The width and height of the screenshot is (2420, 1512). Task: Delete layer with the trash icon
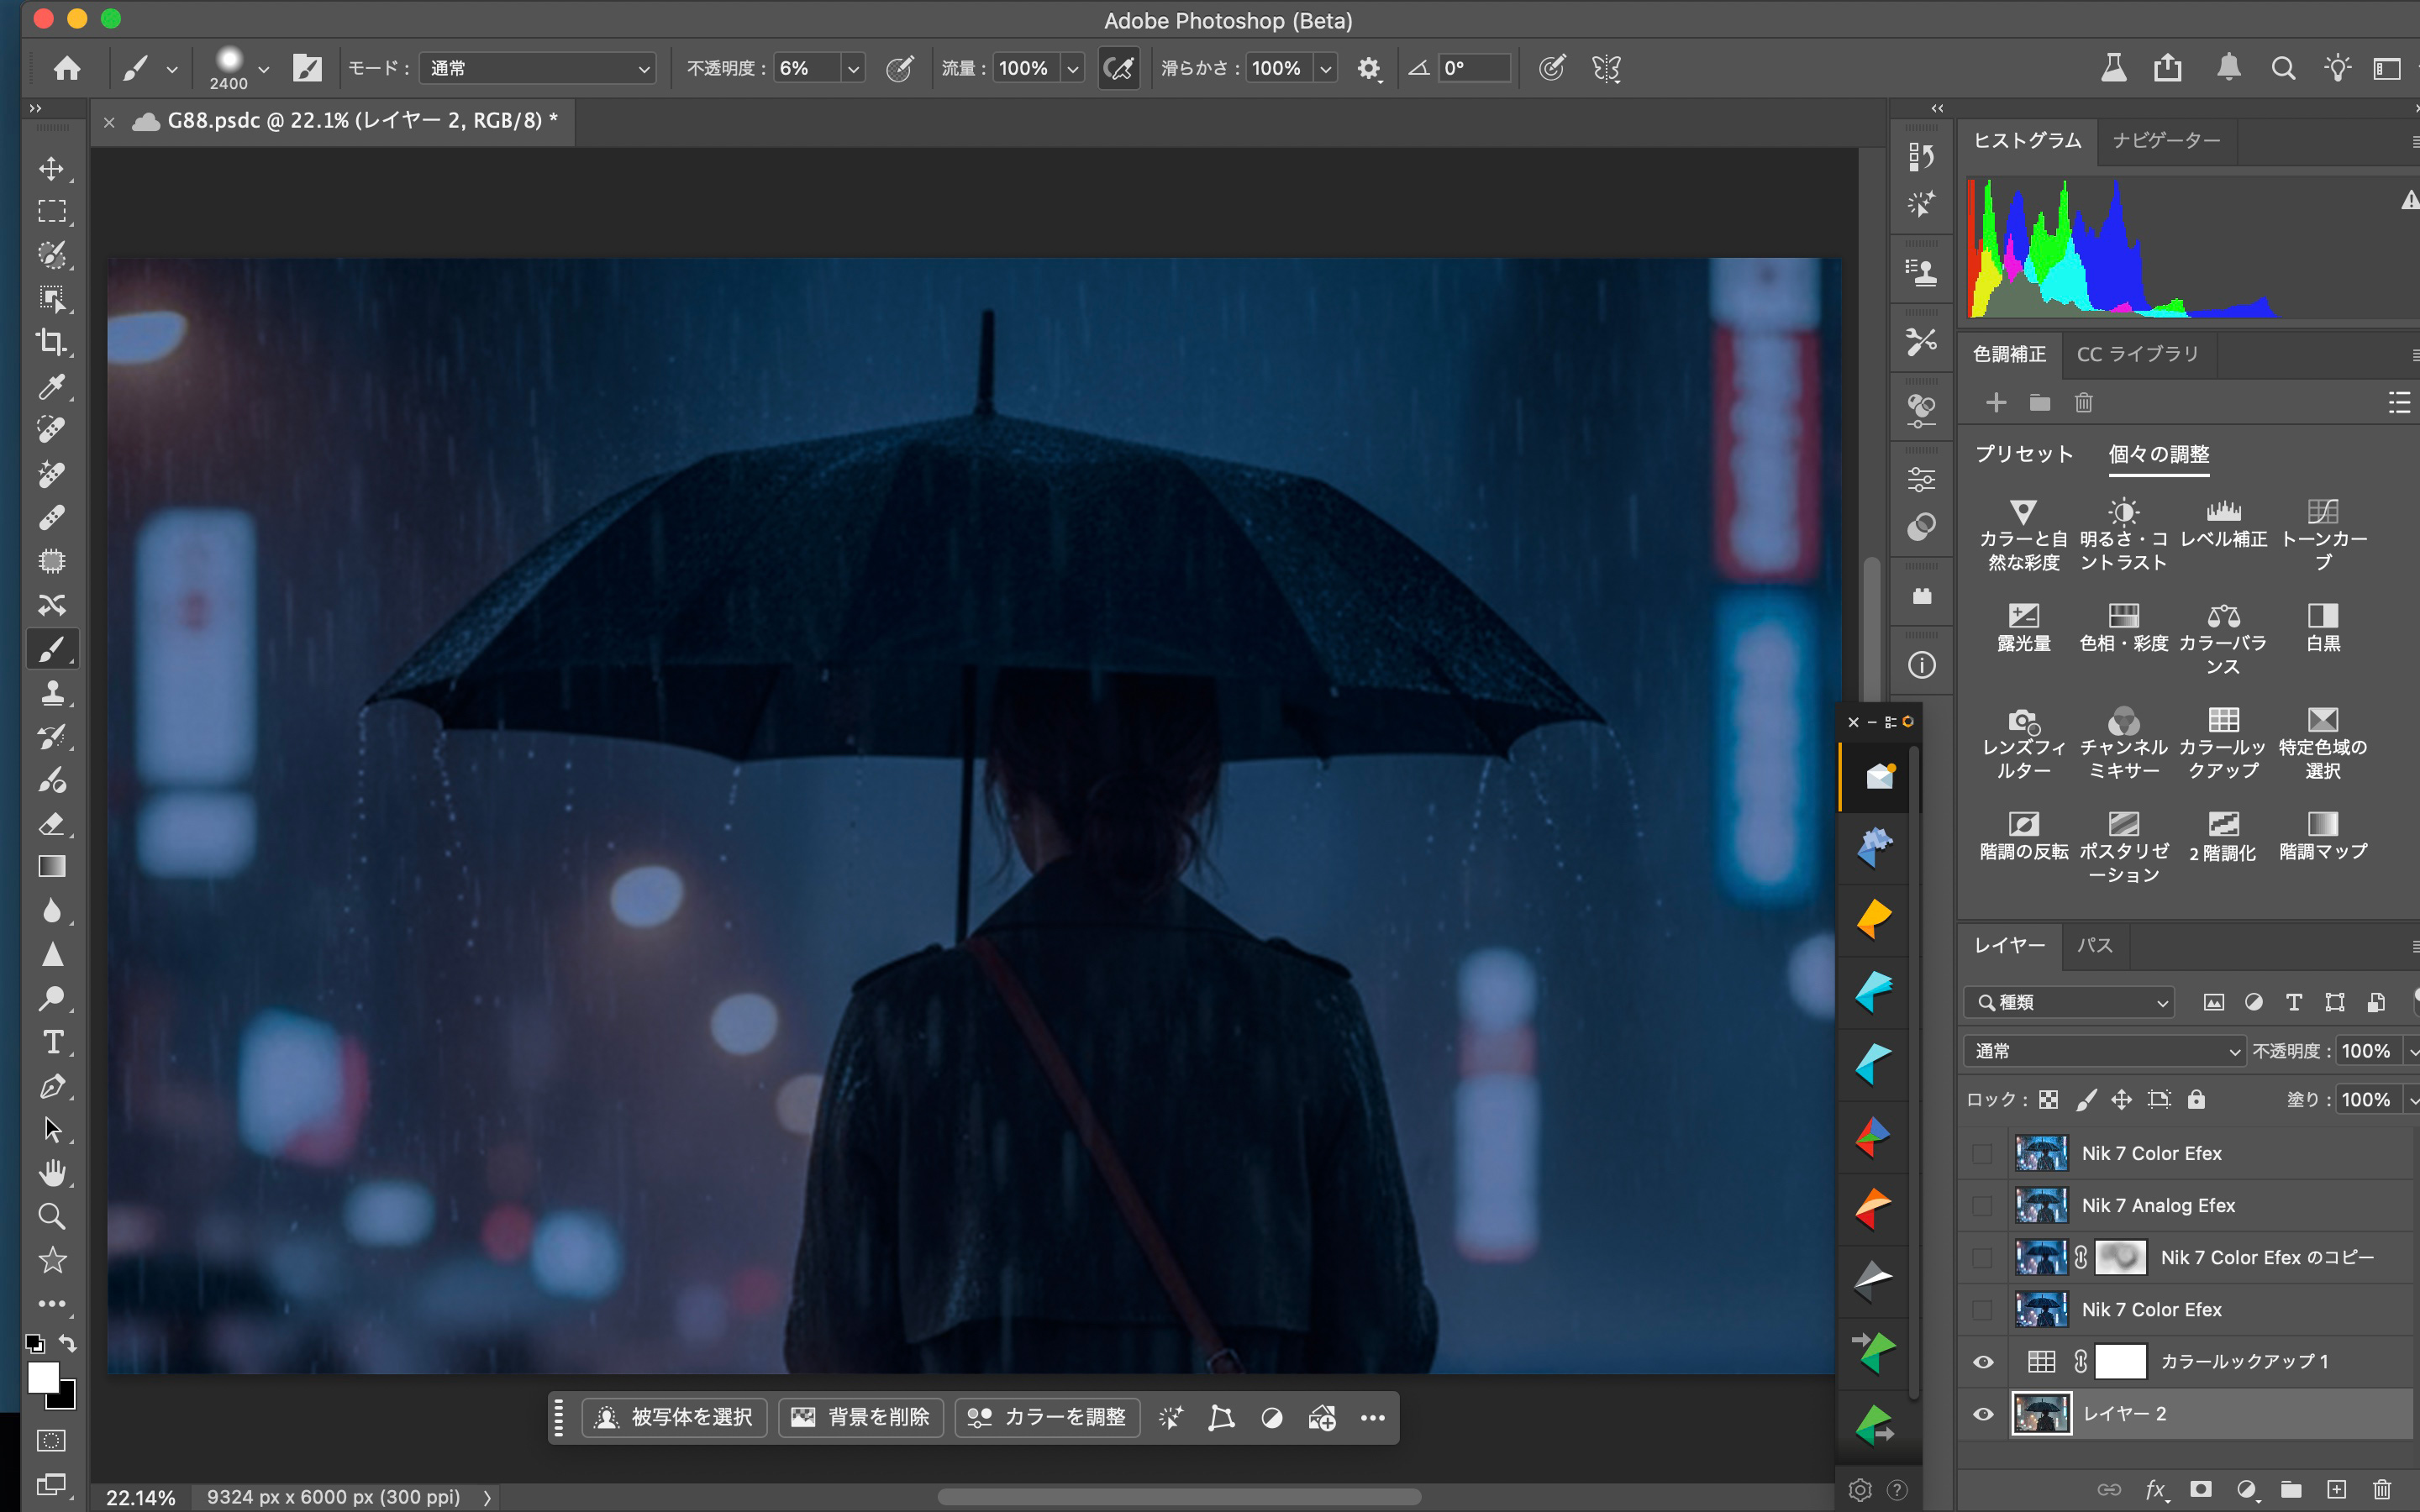point(2382,1489)
